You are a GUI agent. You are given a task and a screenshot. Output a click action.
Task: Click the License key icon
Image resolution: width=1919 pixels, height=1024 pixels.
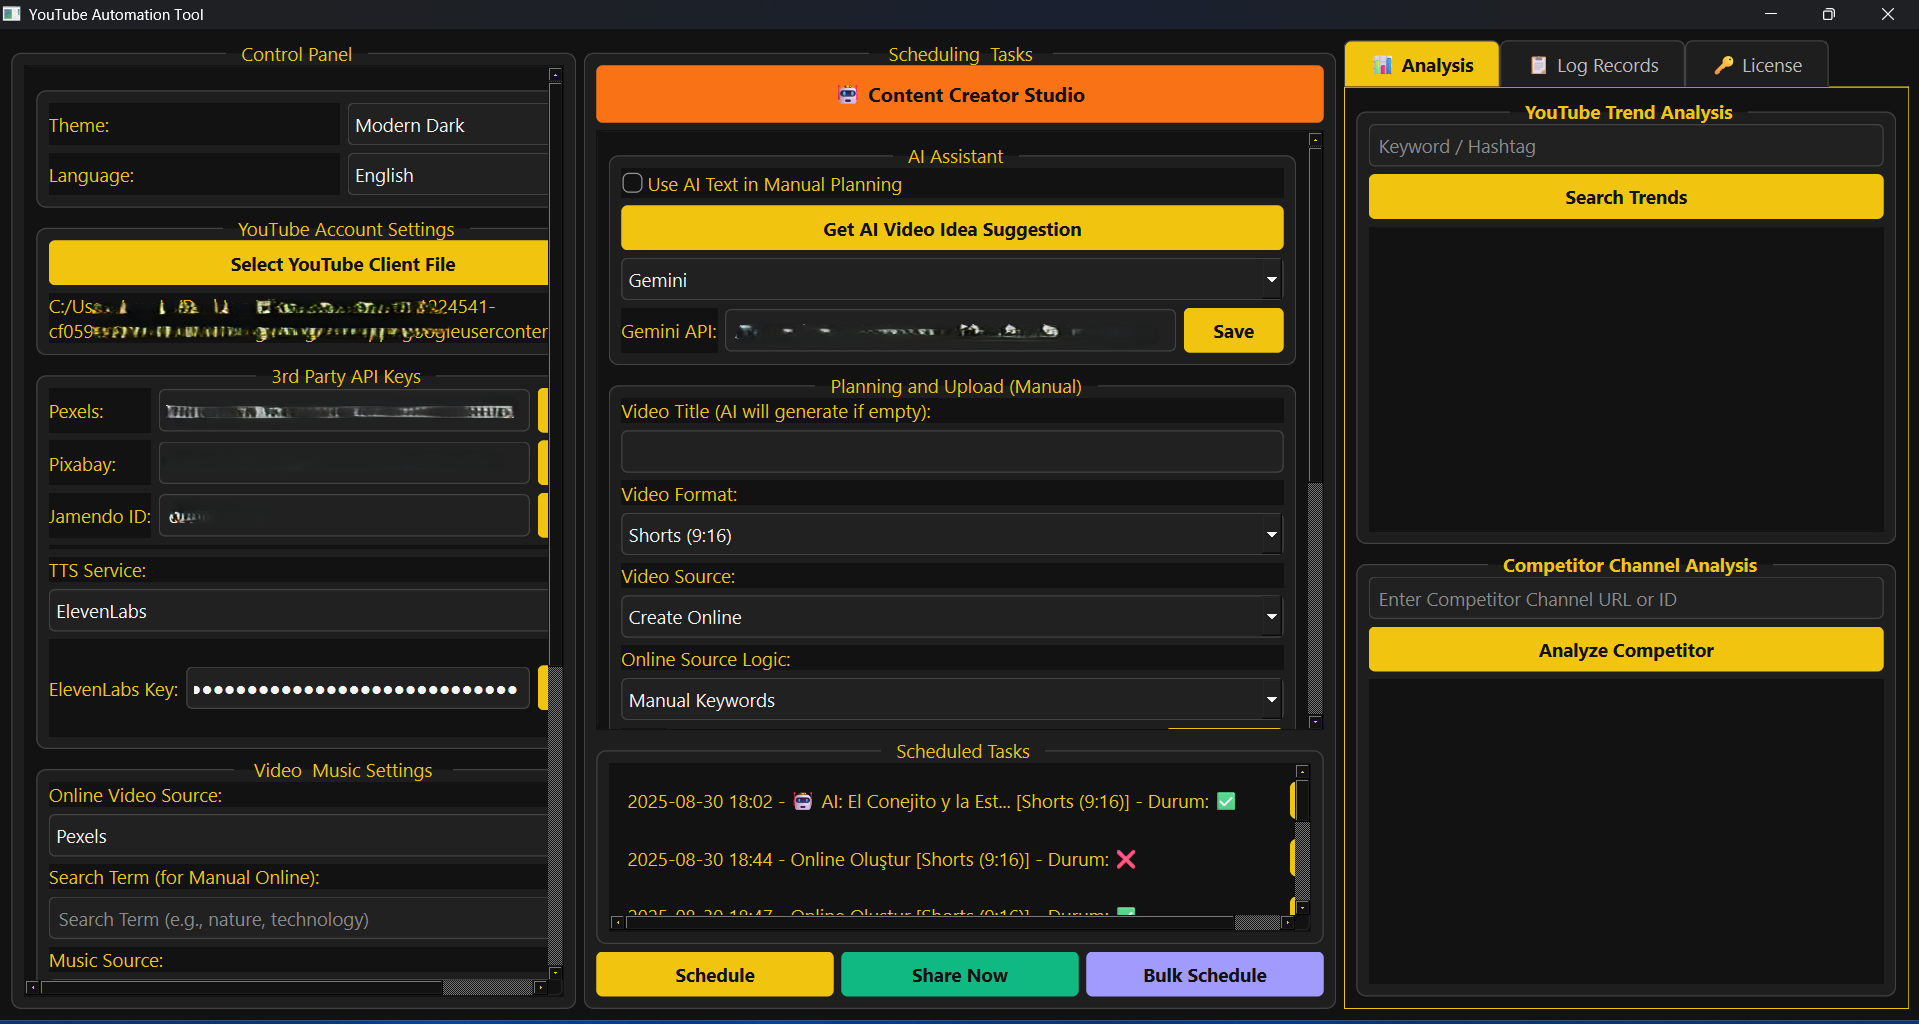click(x=1724, y=65)
